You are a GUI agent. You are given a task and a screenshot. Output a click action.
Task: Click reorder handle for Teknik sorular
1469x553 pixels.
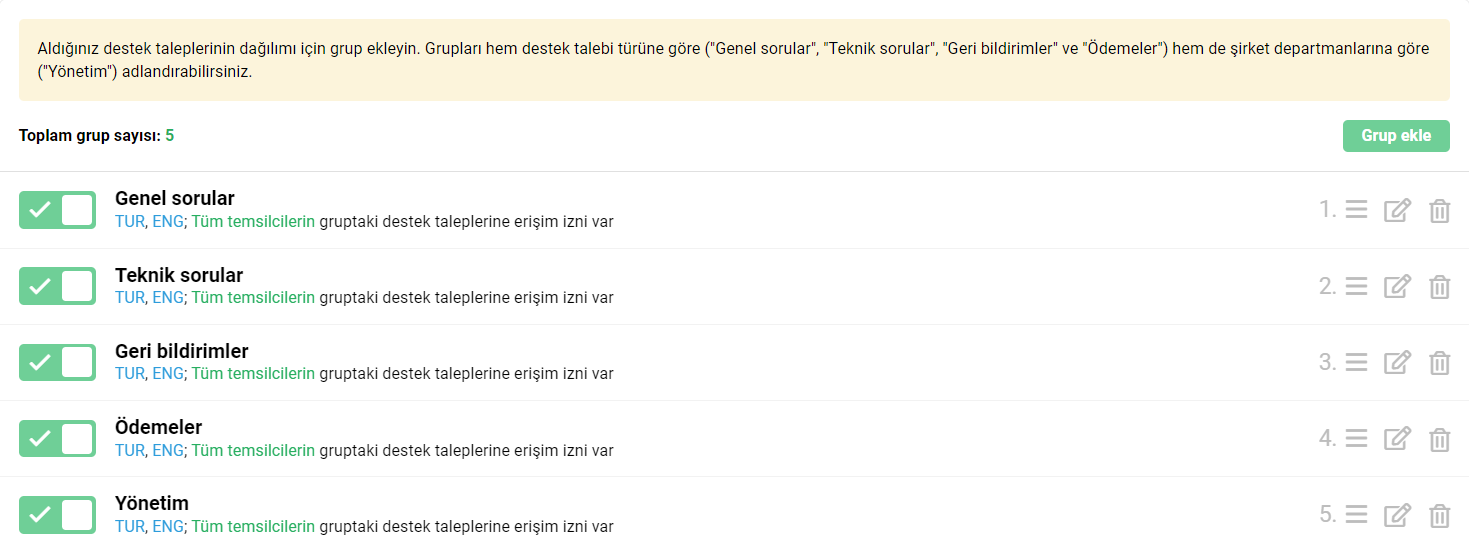[x=1356, y=286]
